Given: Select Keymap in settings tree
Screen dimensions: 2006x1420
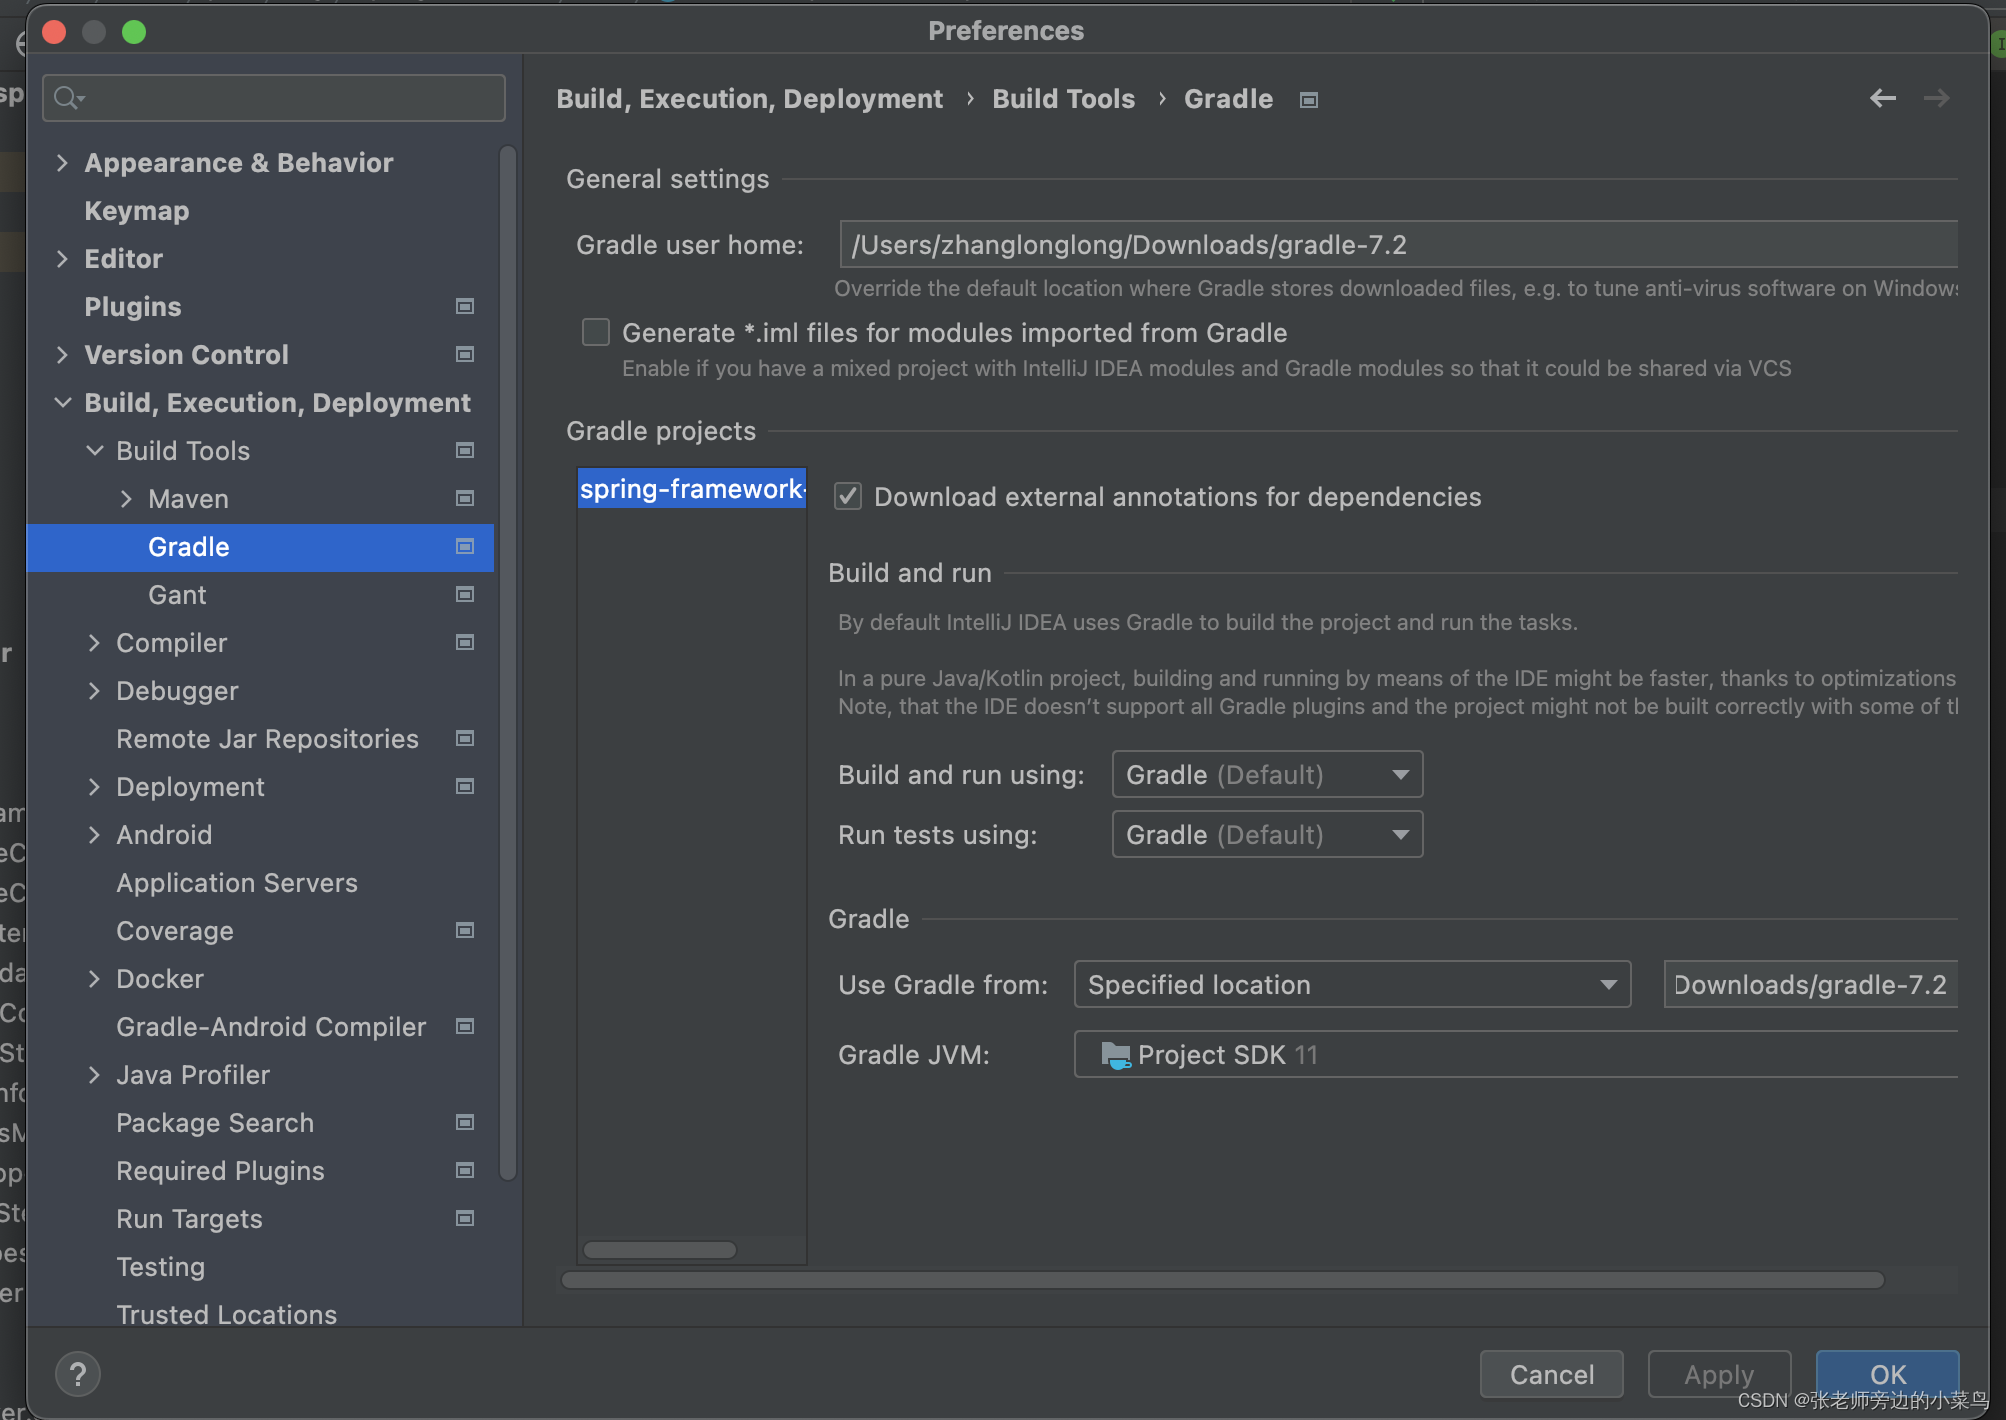Looking at the screenshot, I should (137, 211).
